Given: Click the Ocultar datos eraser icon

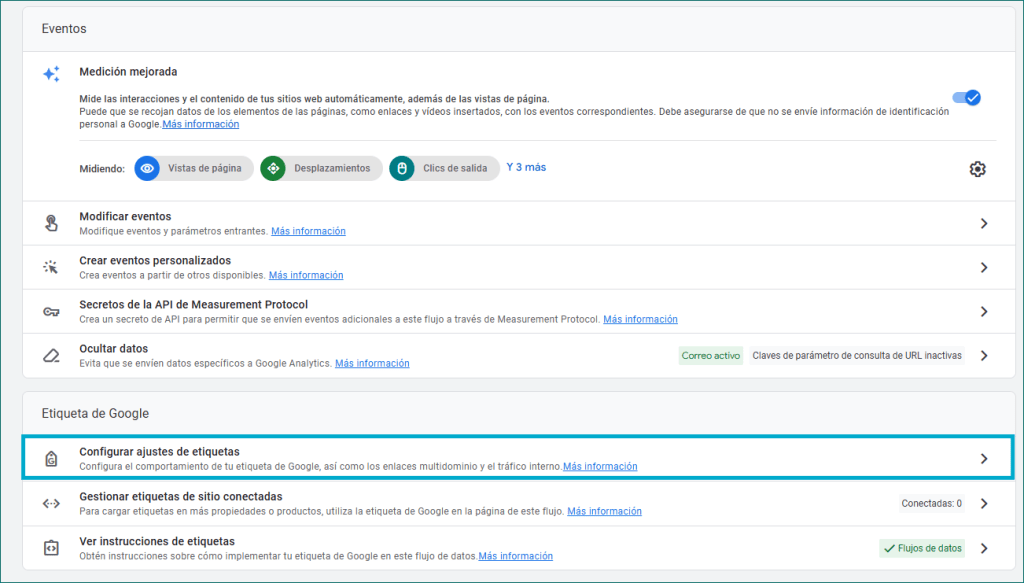Looking at the screenshot, I should coord(51,355).
